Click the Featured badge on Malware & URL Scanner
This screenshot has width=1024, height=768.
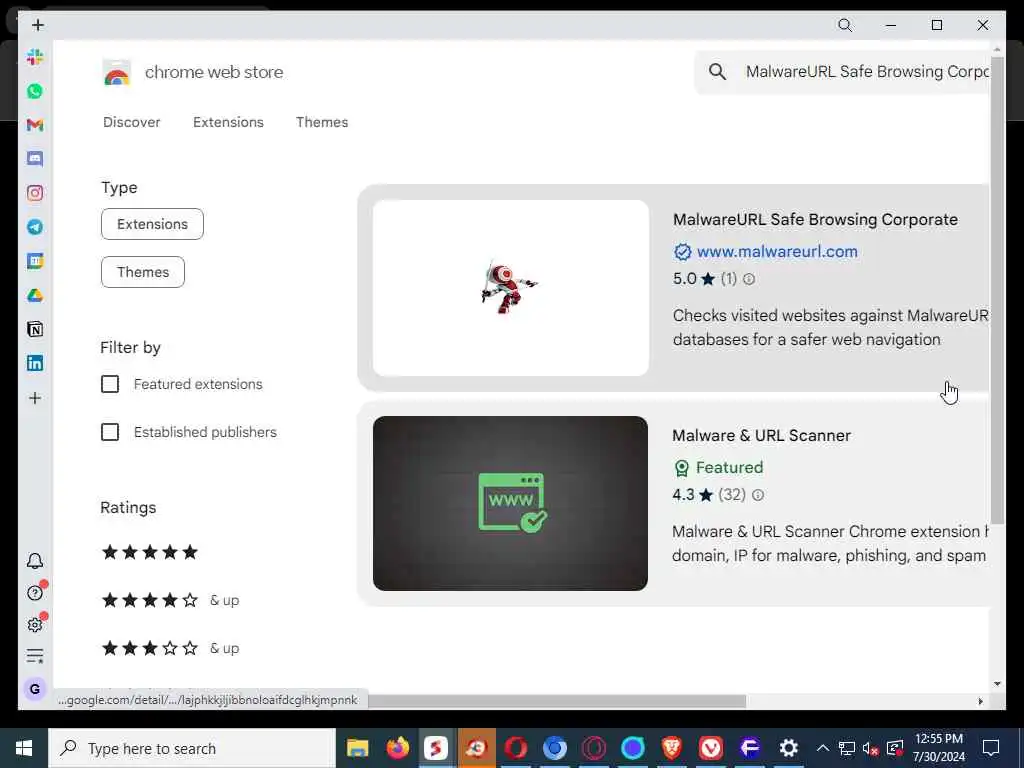tap(718, 468)
